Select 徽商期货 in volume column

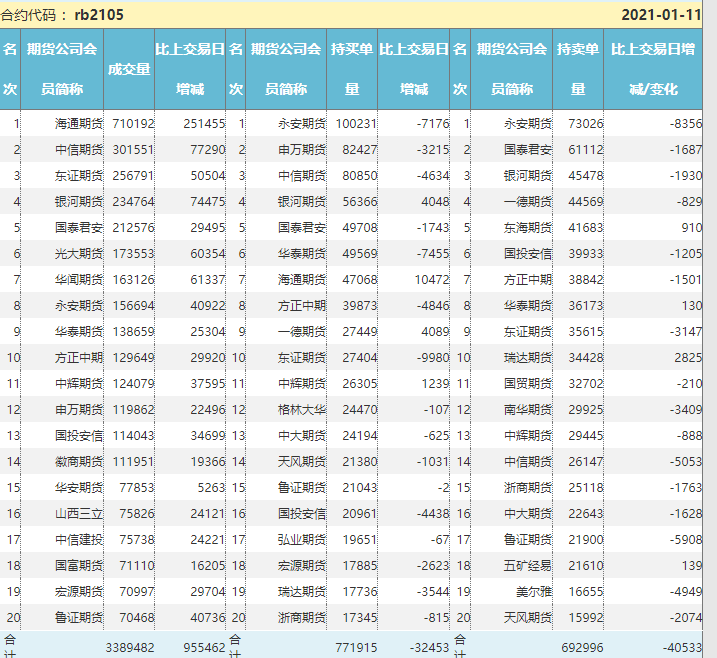point(79,462)
